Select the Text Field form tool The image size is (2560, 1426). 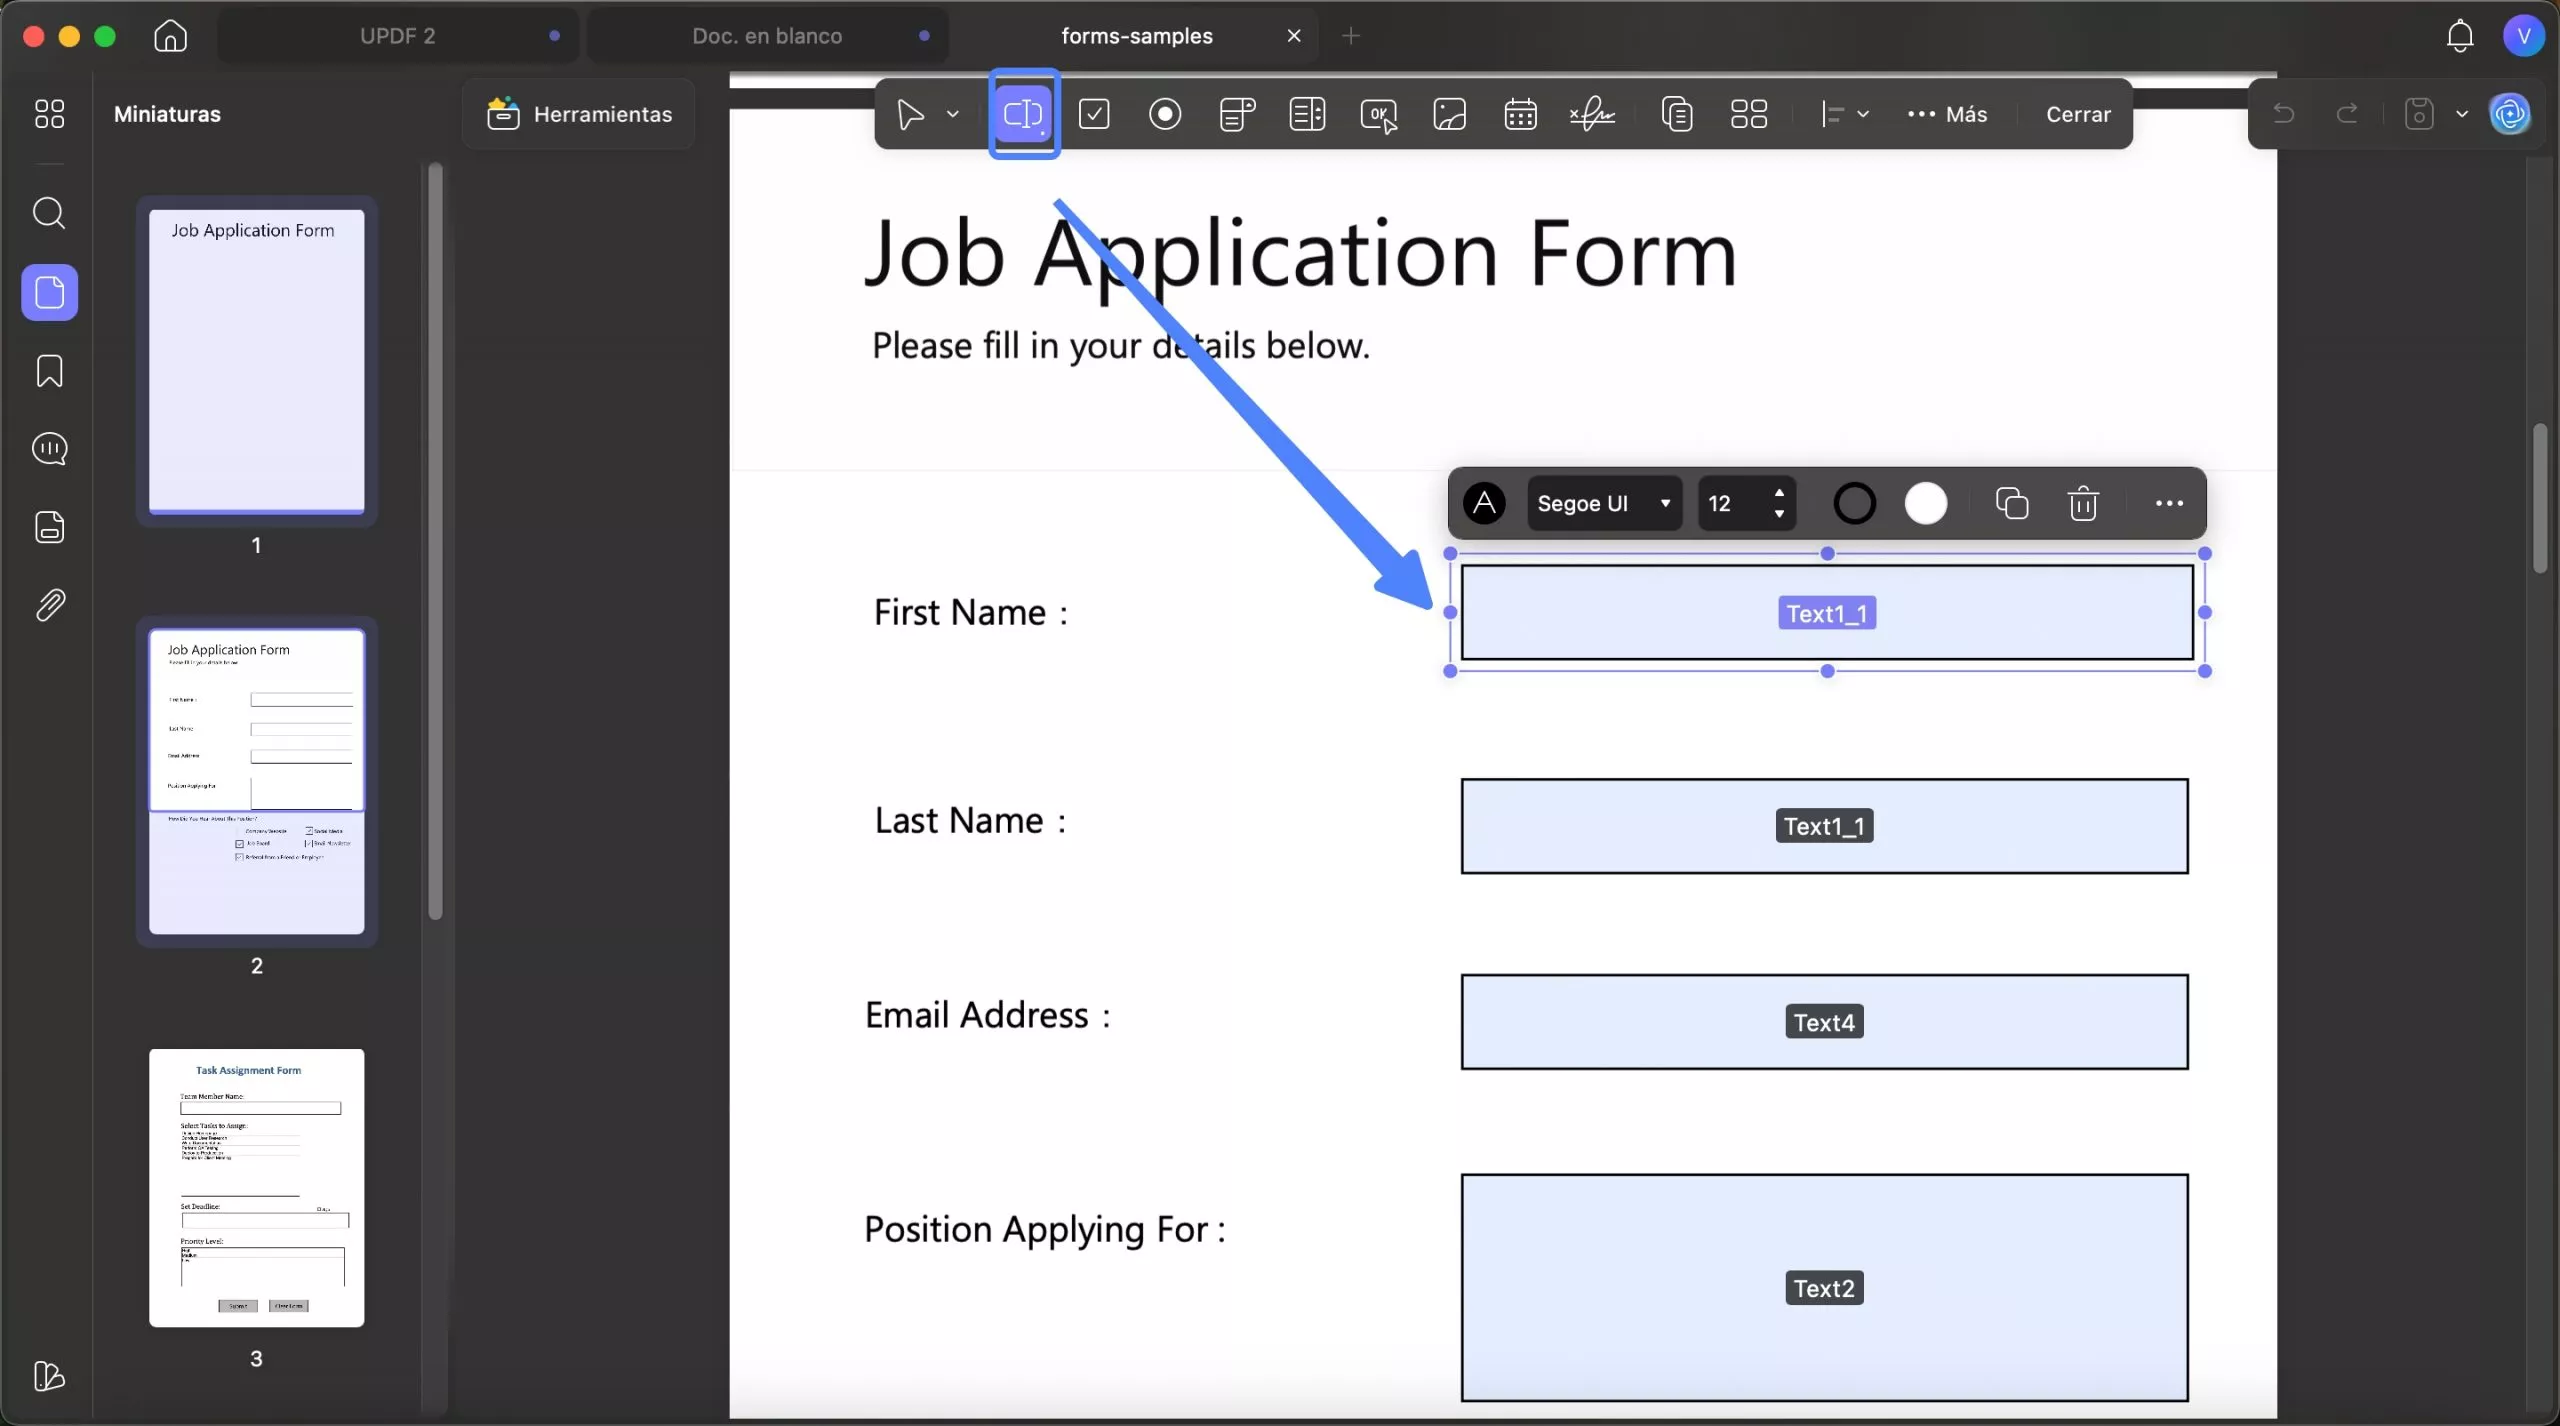[x=1023, y=114]
